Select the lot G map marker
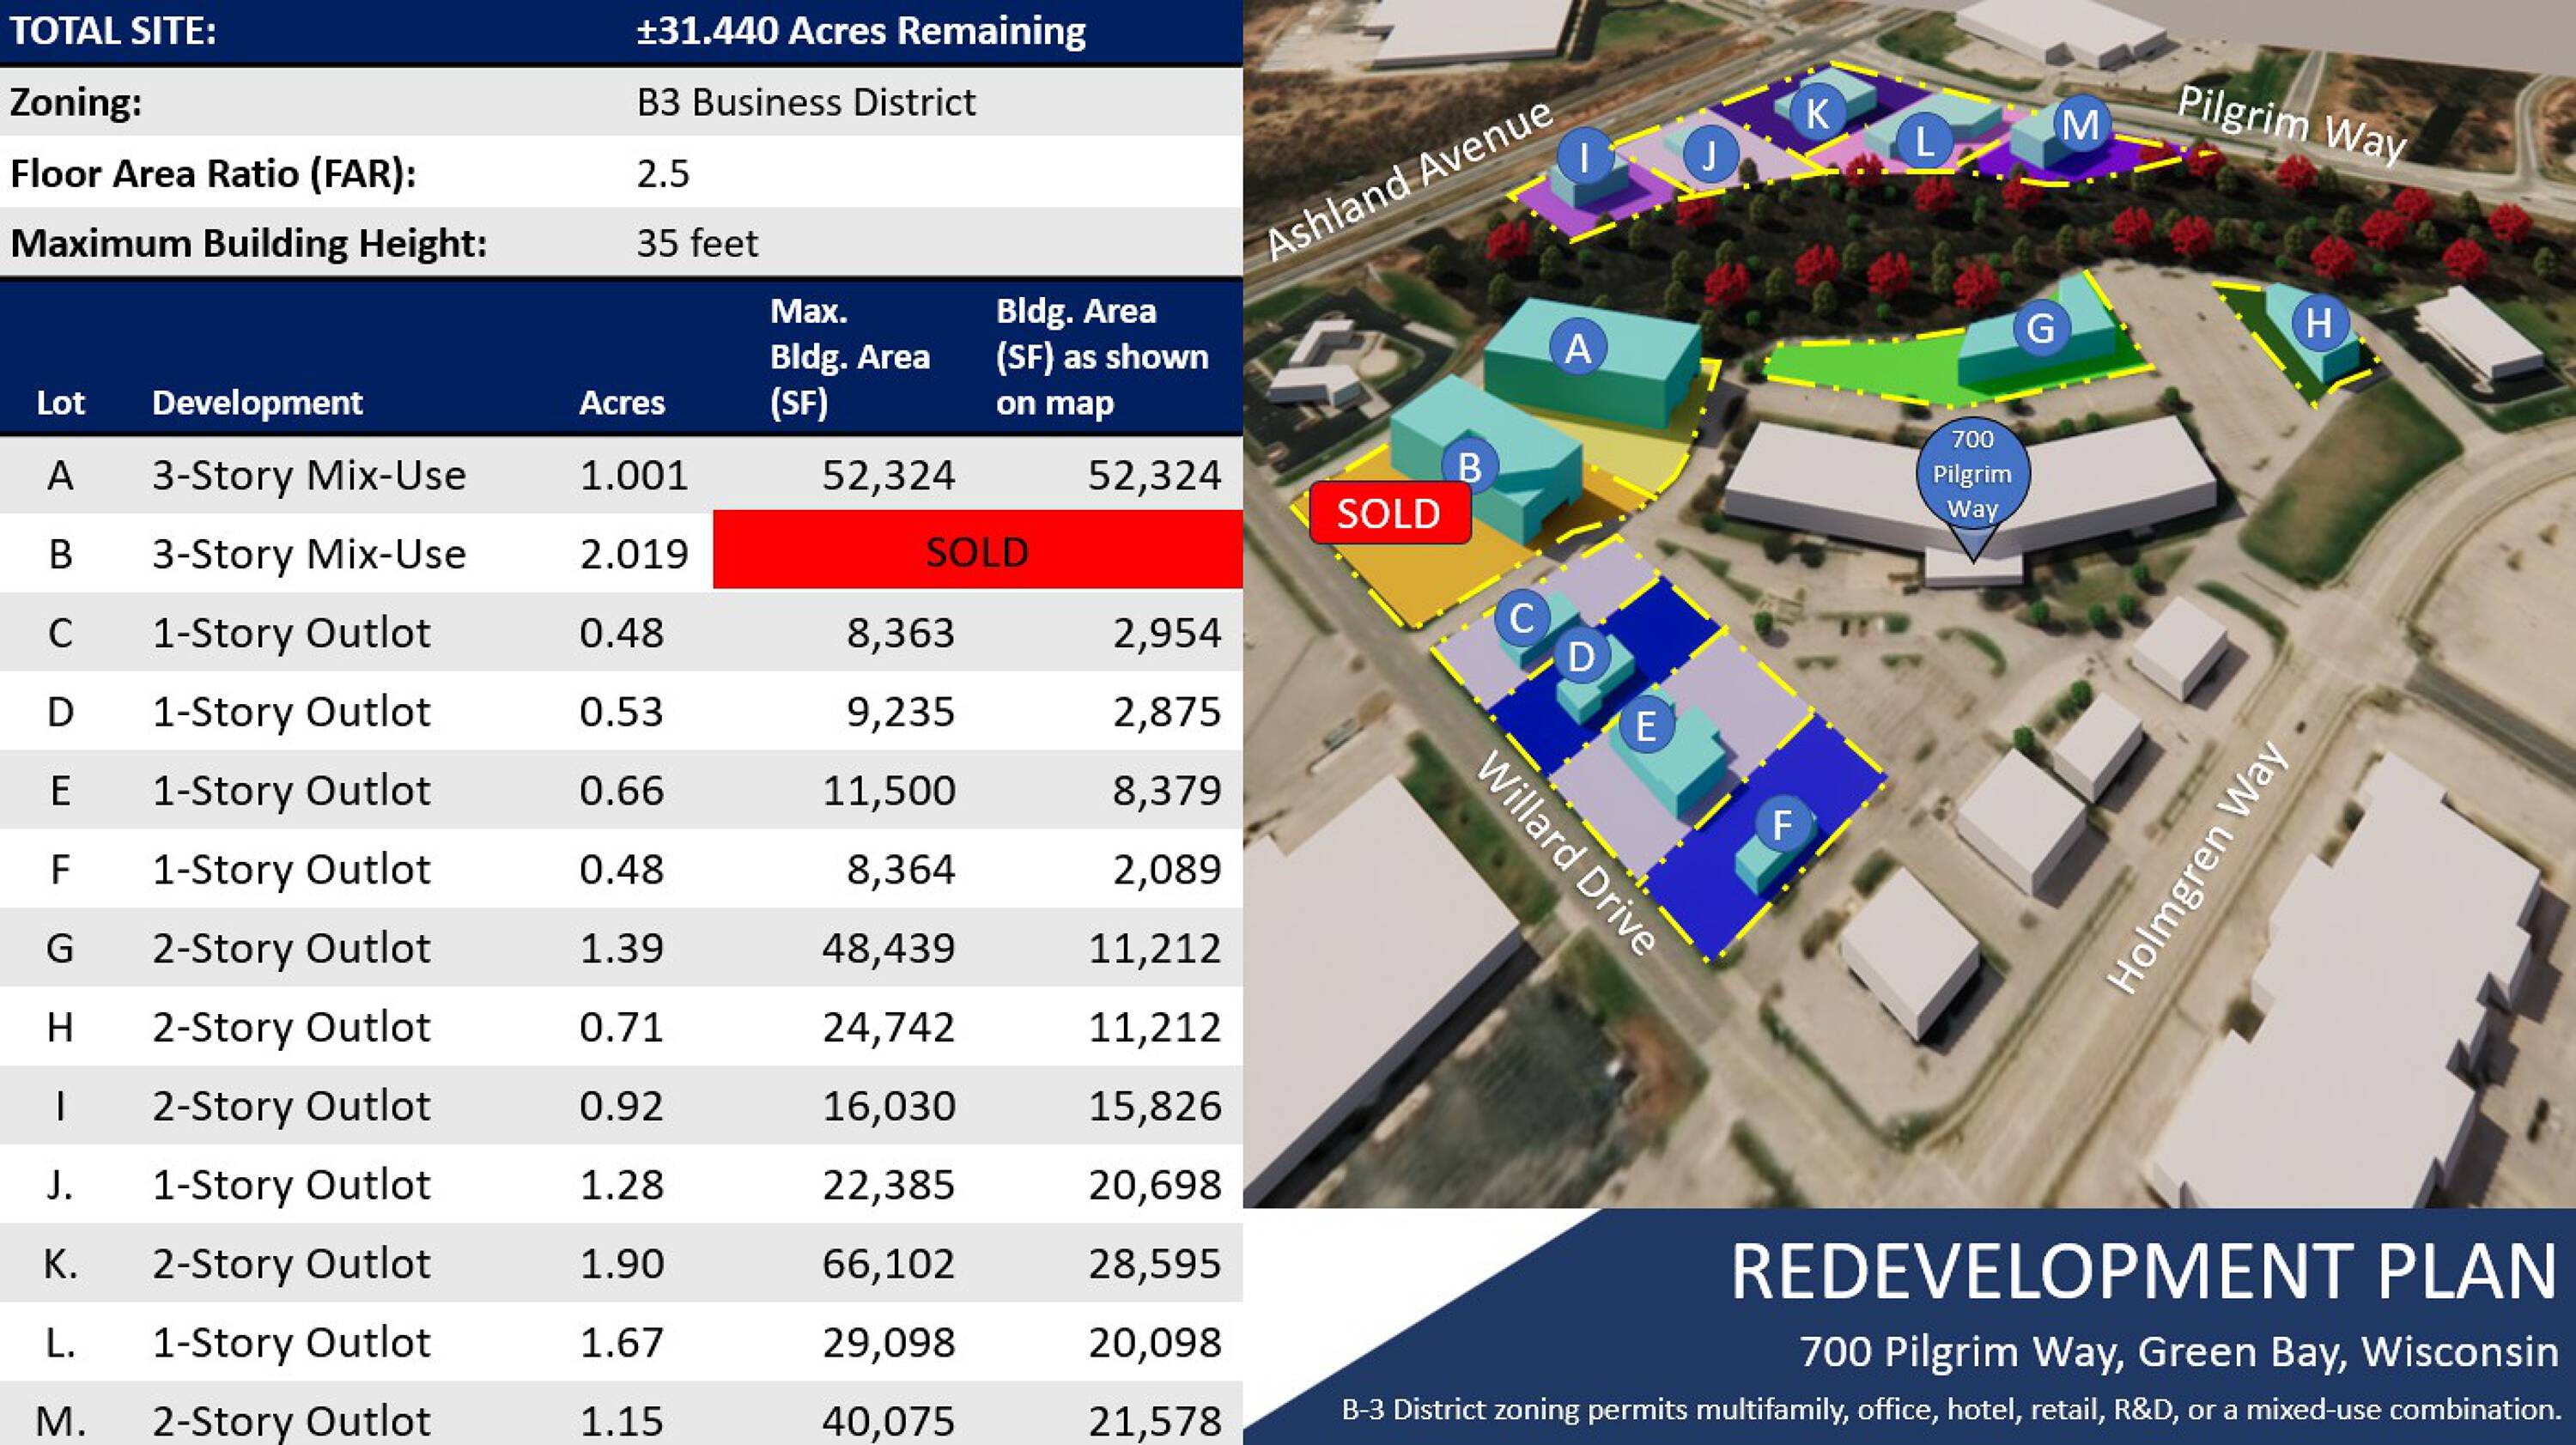This screenshot has width=2576, height=1445. tap(2040, 327)
